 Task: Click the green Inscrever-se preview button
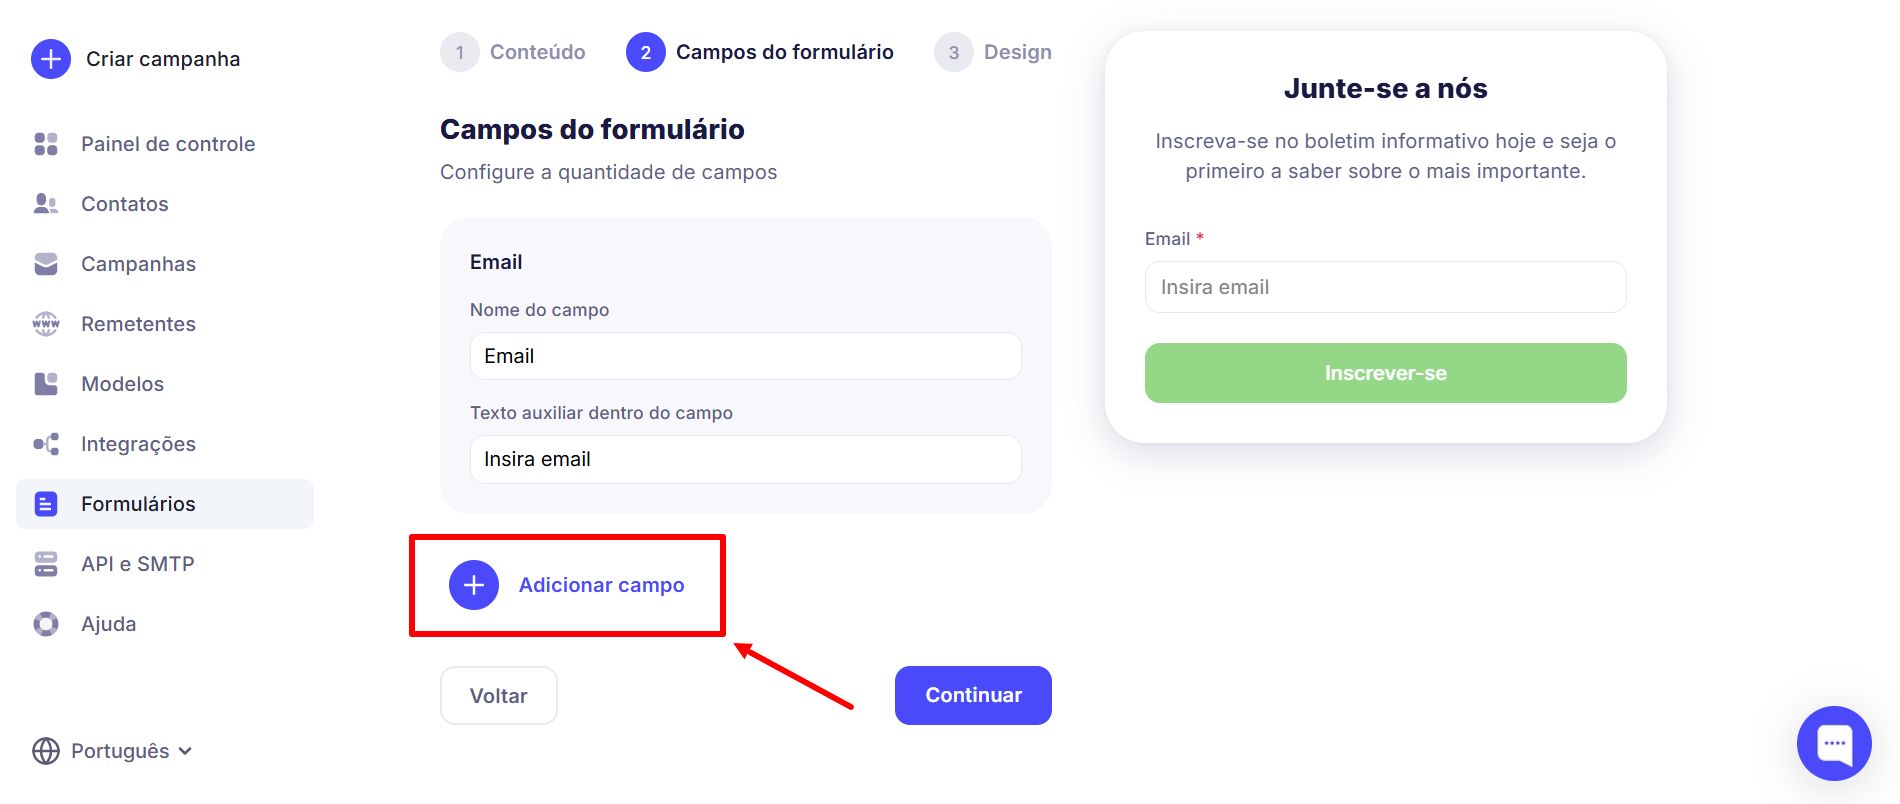[1385, 373]
